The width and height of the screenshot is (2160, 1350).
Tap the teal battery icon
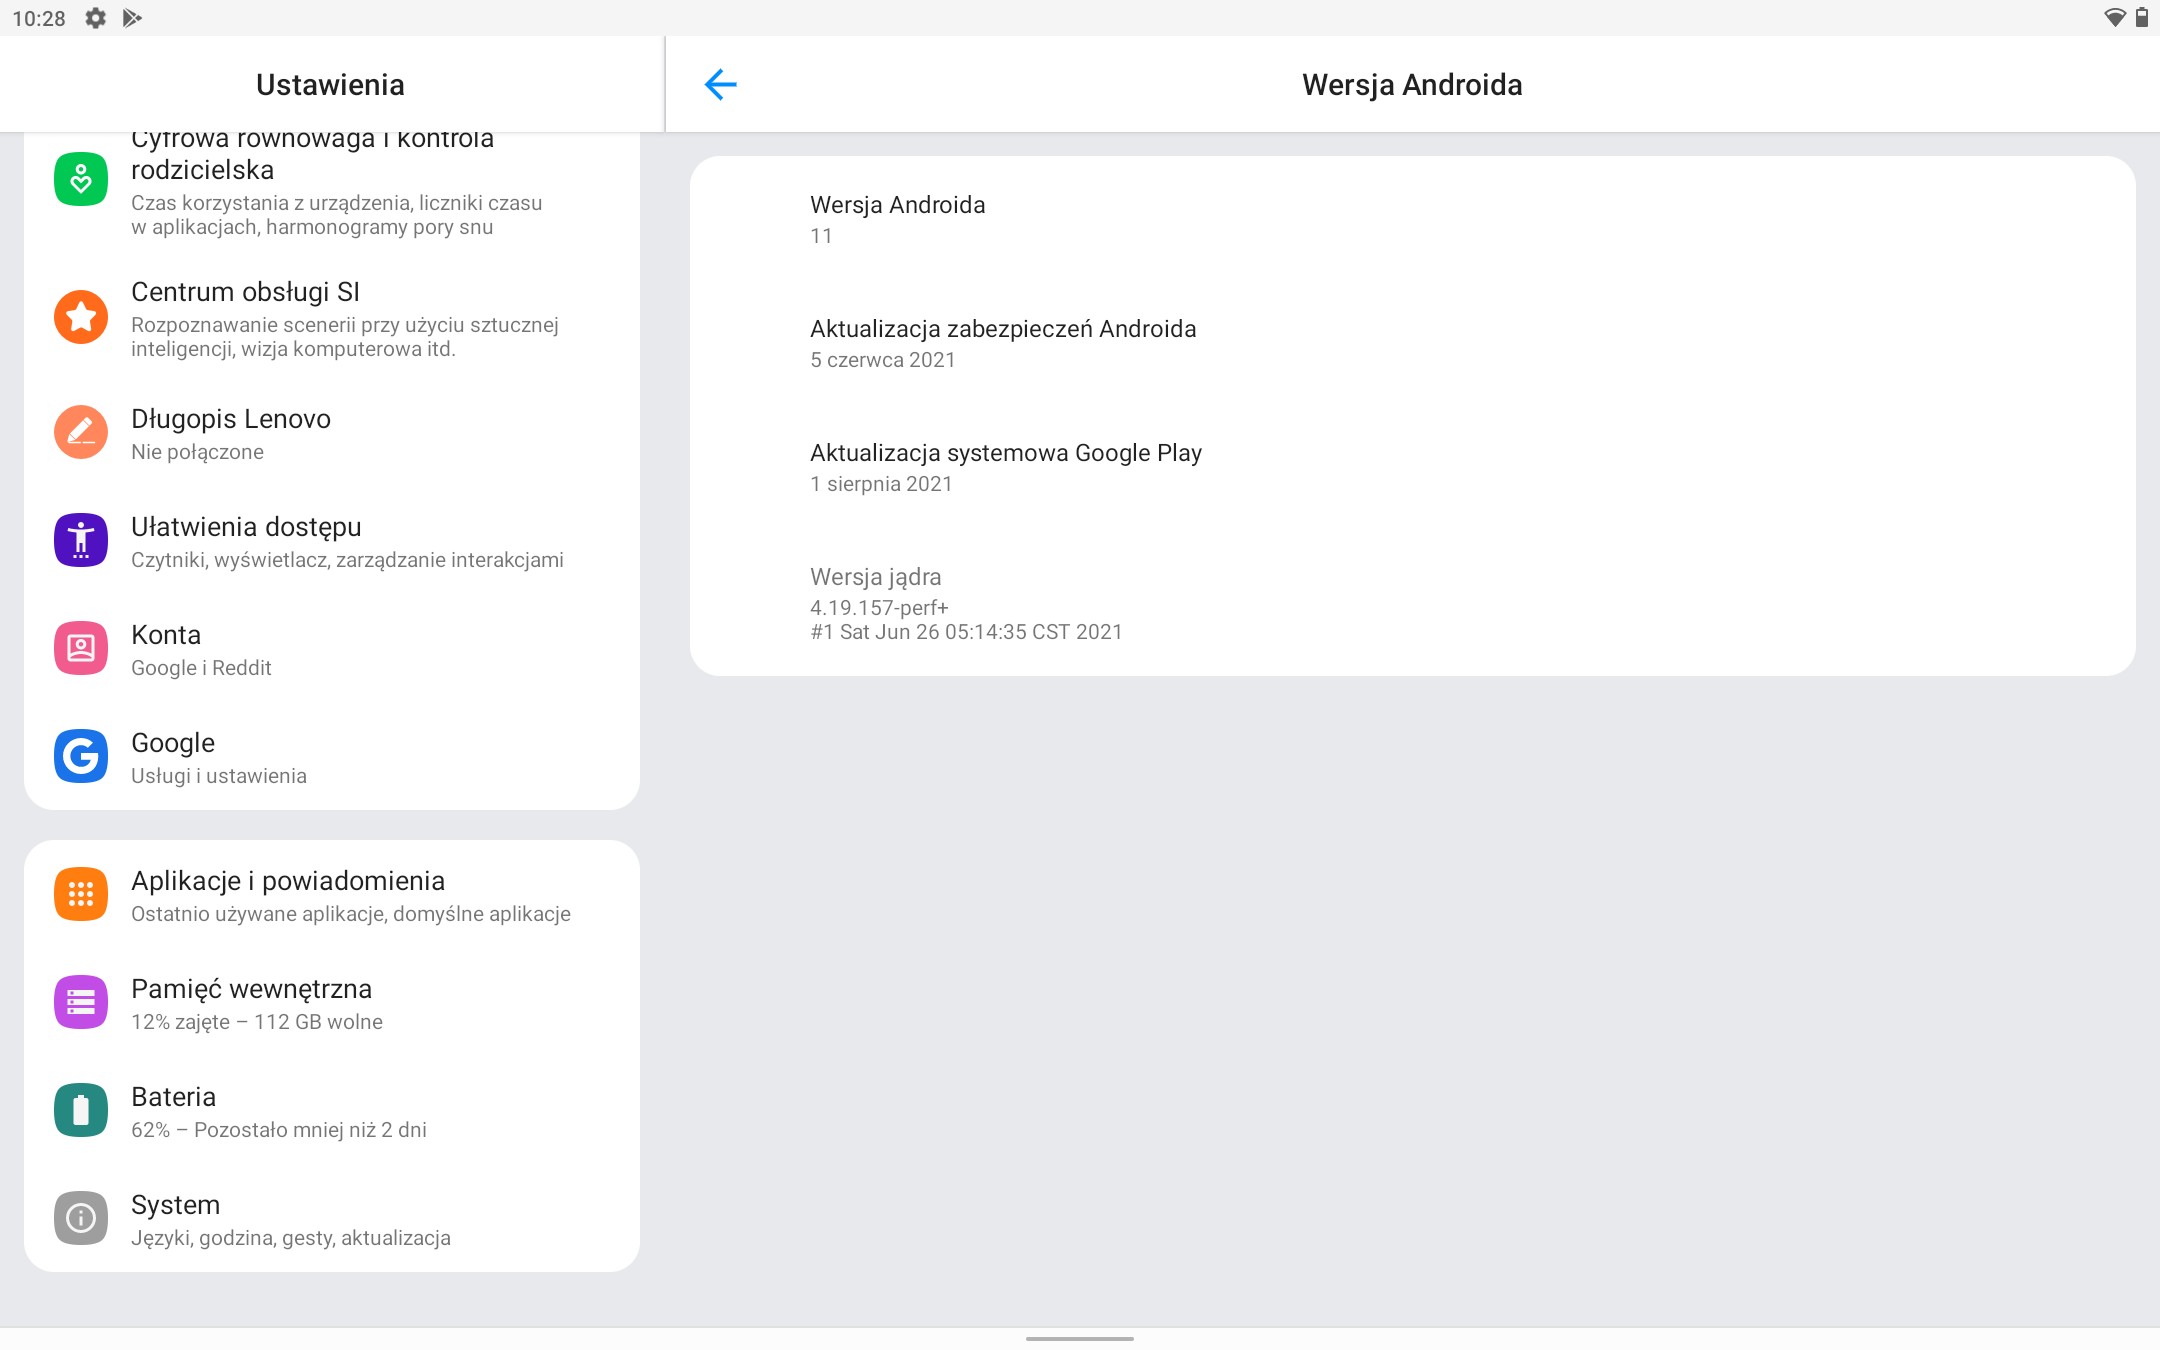81,1110
